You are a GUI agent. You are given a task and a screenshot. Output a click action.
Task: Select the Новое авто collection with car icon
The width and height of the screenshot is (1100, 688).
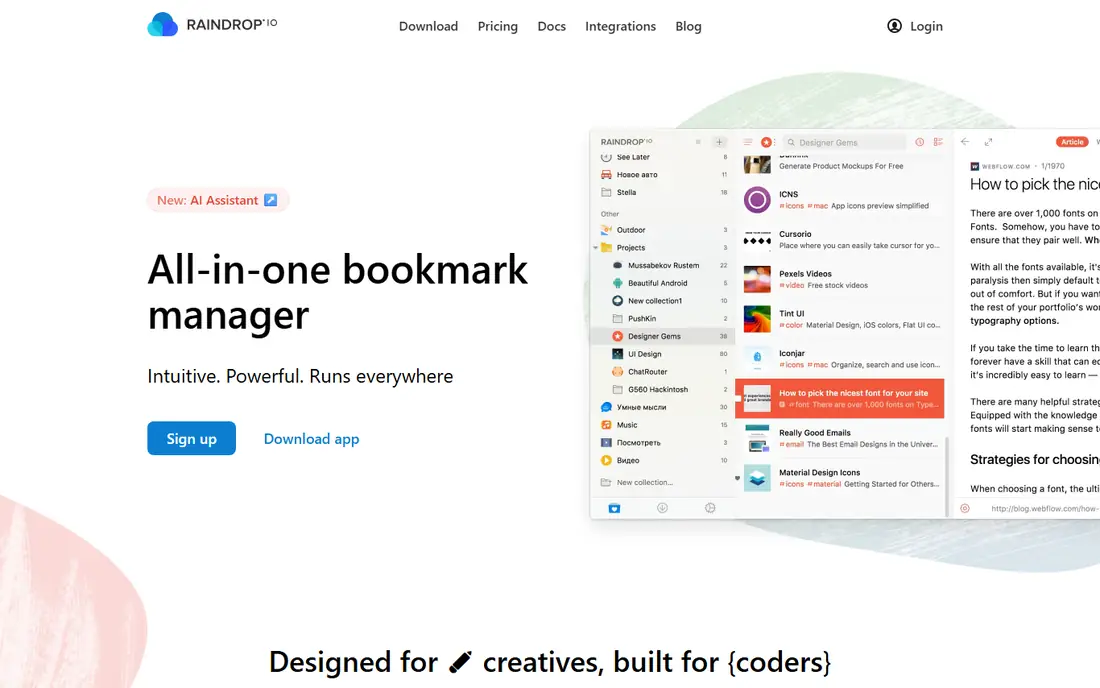[663, 175]
